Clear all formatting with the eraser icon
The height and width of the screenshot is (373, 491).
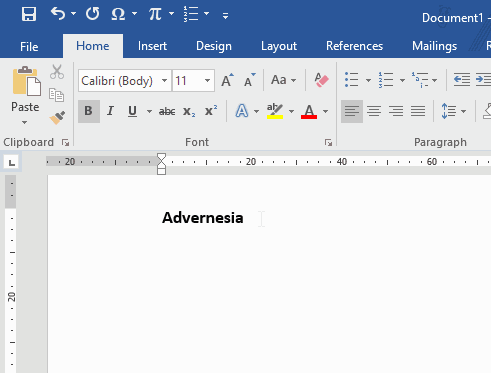click(321, 80)
